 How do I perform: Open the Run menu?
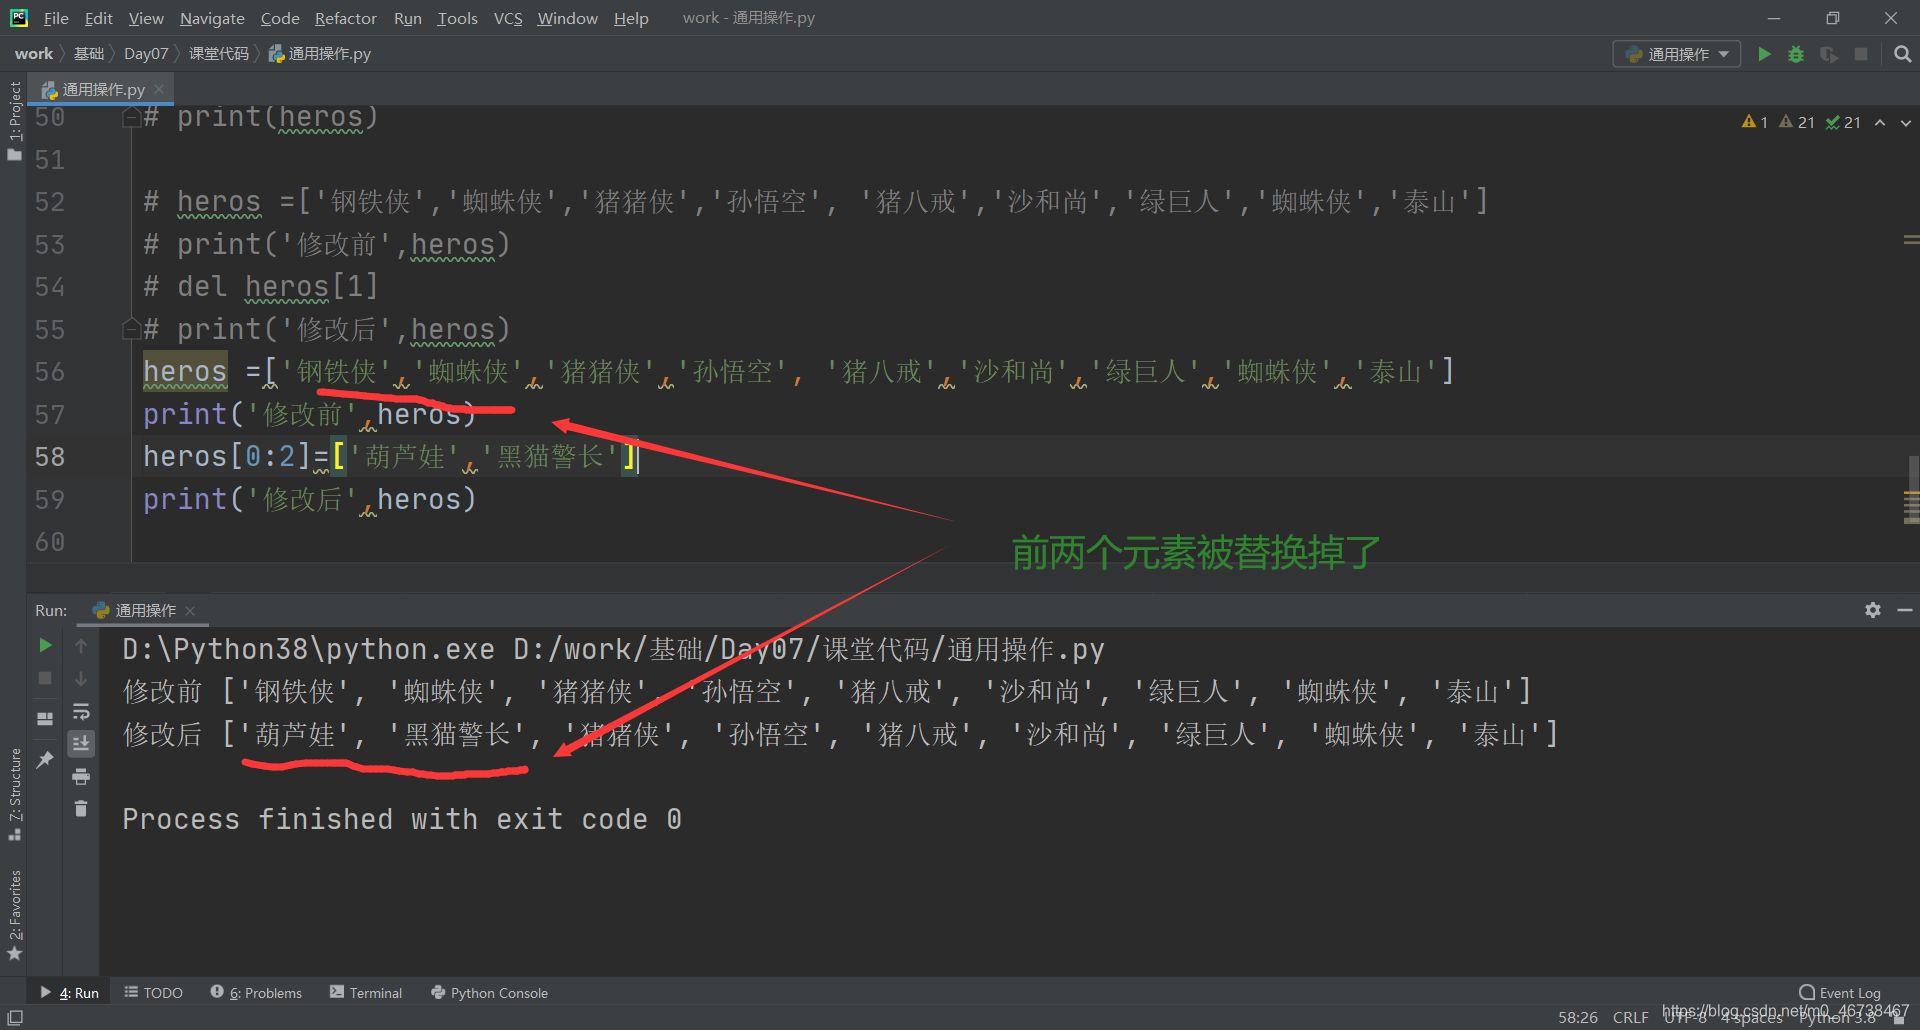[x=408, y=18]
